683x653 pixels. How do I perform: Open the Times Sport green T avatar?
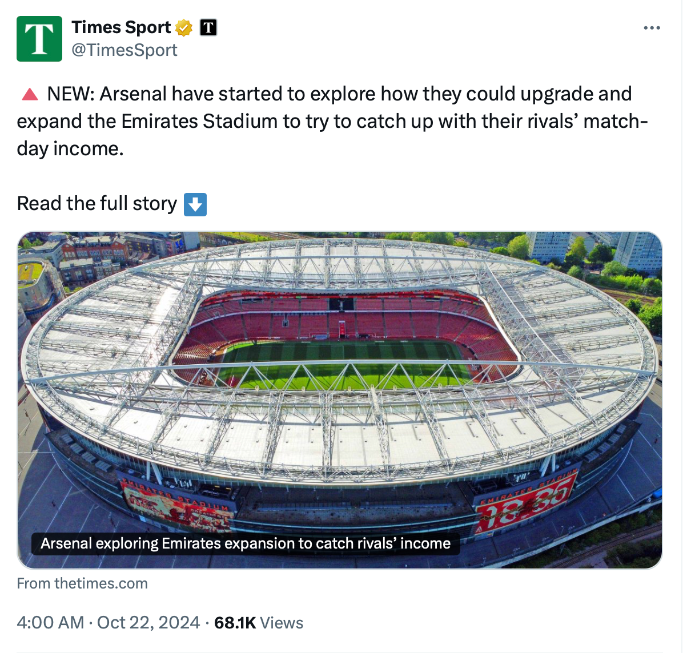[x=39, y=39]
